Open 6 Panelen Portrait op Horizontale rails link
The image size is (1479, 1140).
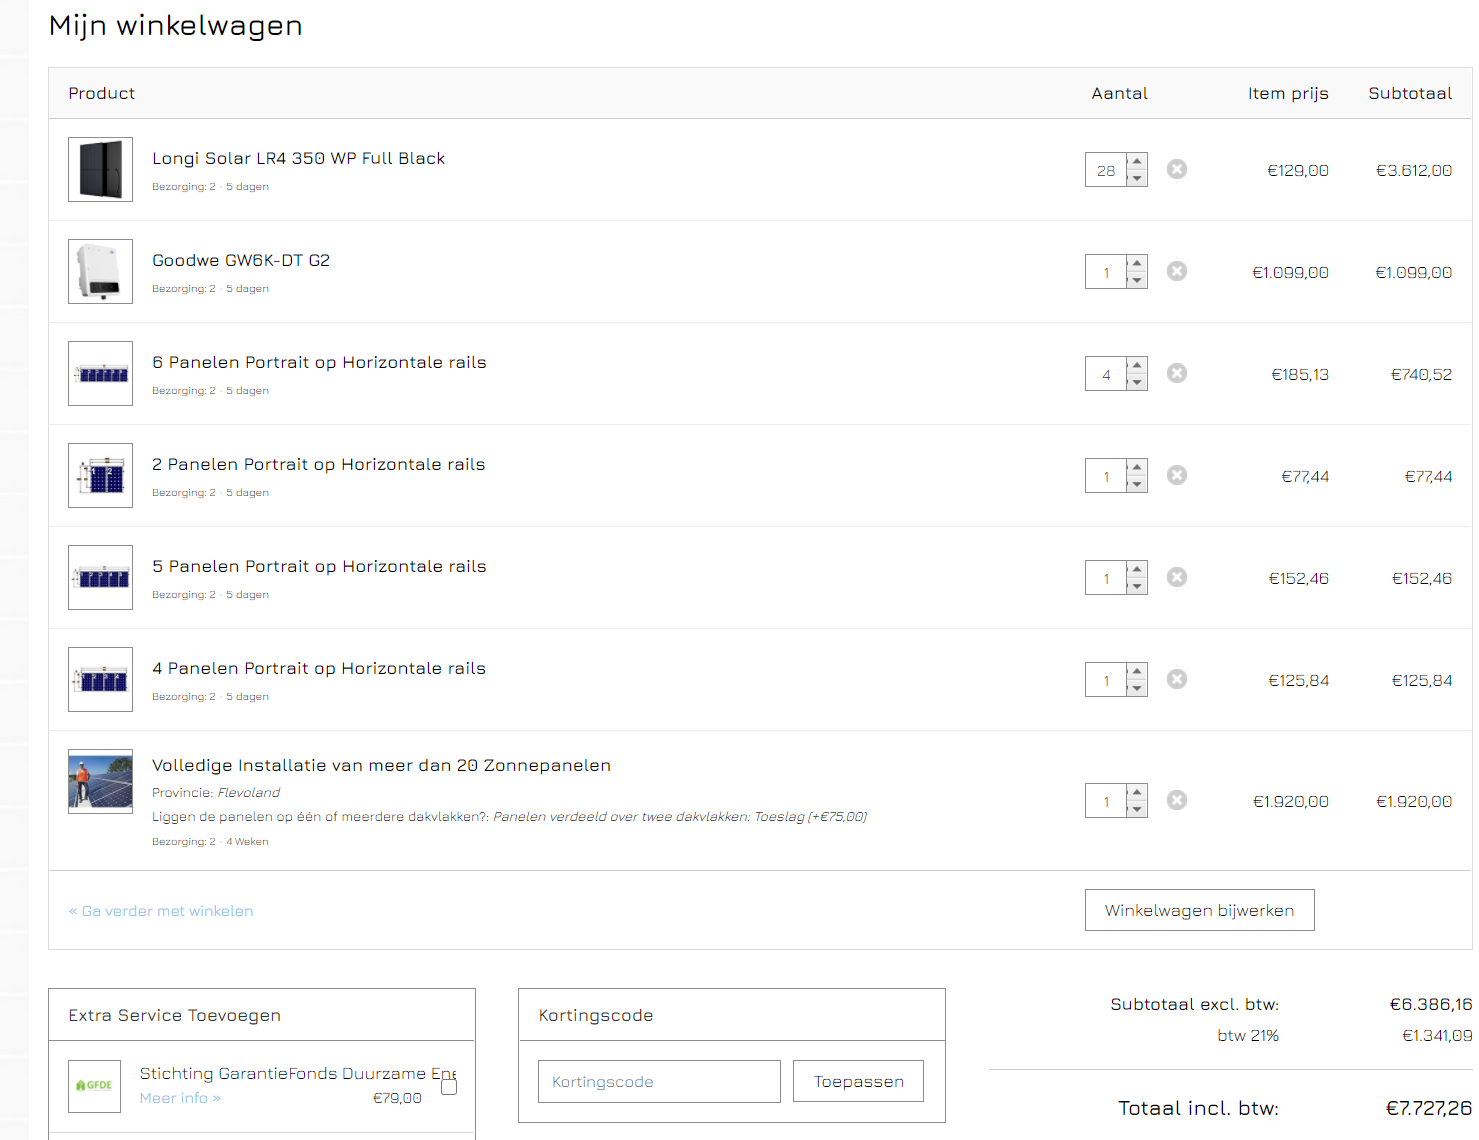(319, 362)
